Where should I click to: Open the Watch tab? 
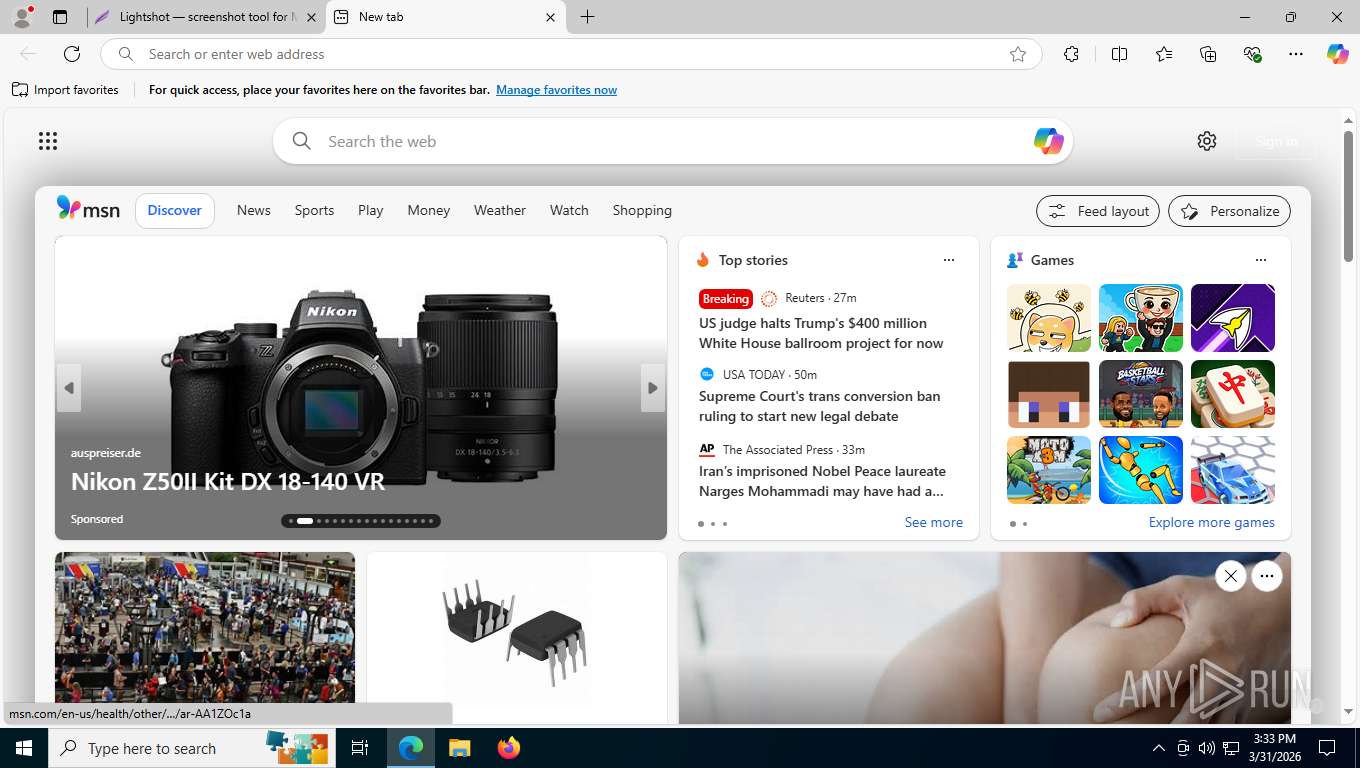point(569,210)
